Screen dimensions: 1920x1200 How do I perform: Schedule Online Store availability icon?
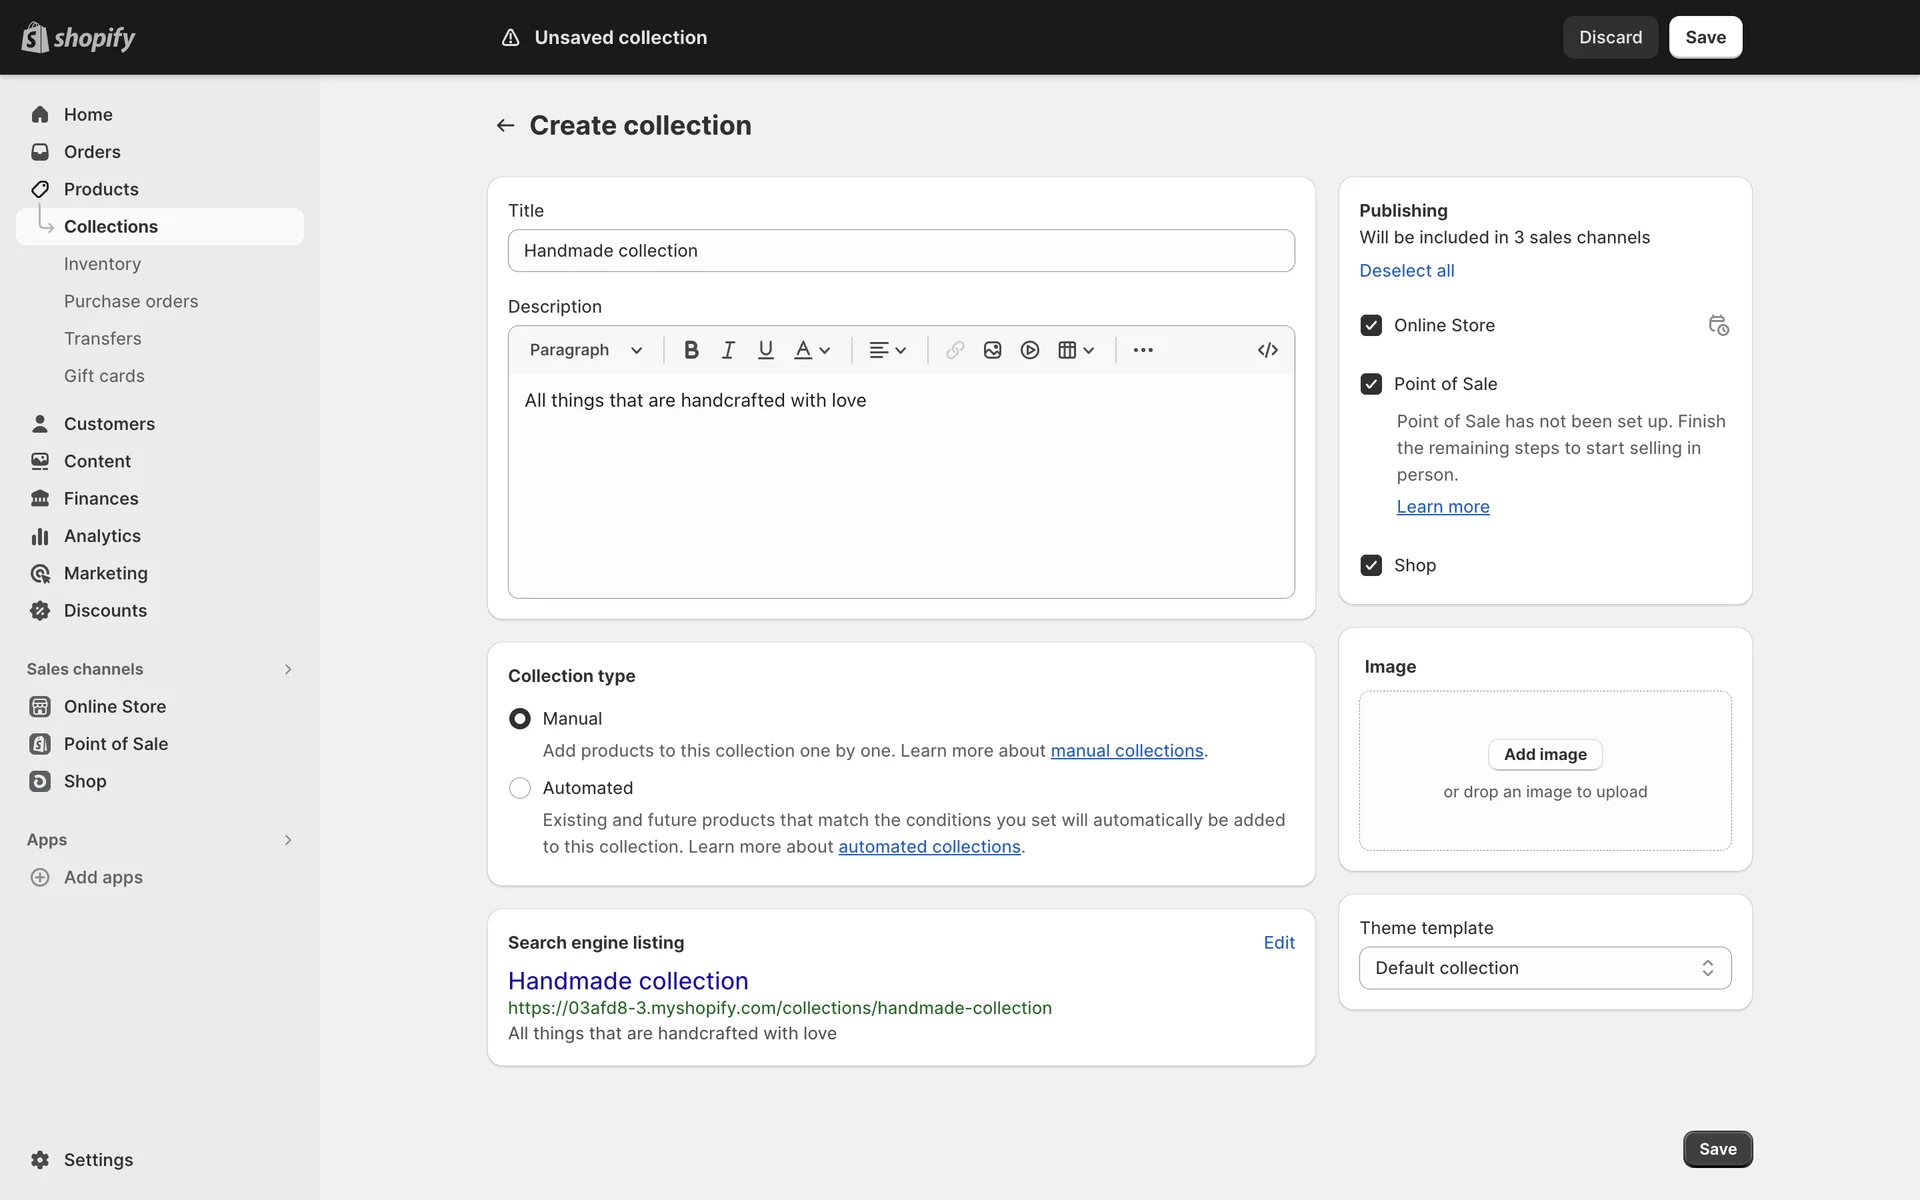point(1718,326)
